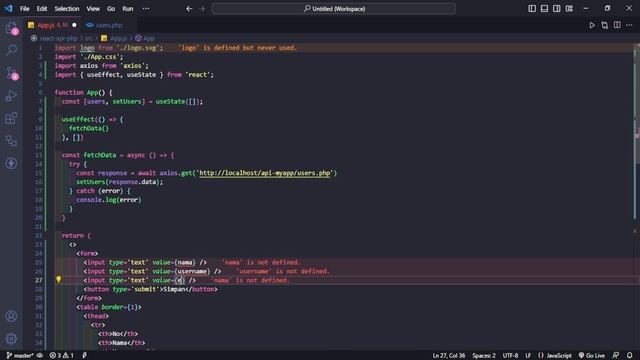Toggle the primary side bar
This screenshot has width=640, height=360.
coord(532,9)
